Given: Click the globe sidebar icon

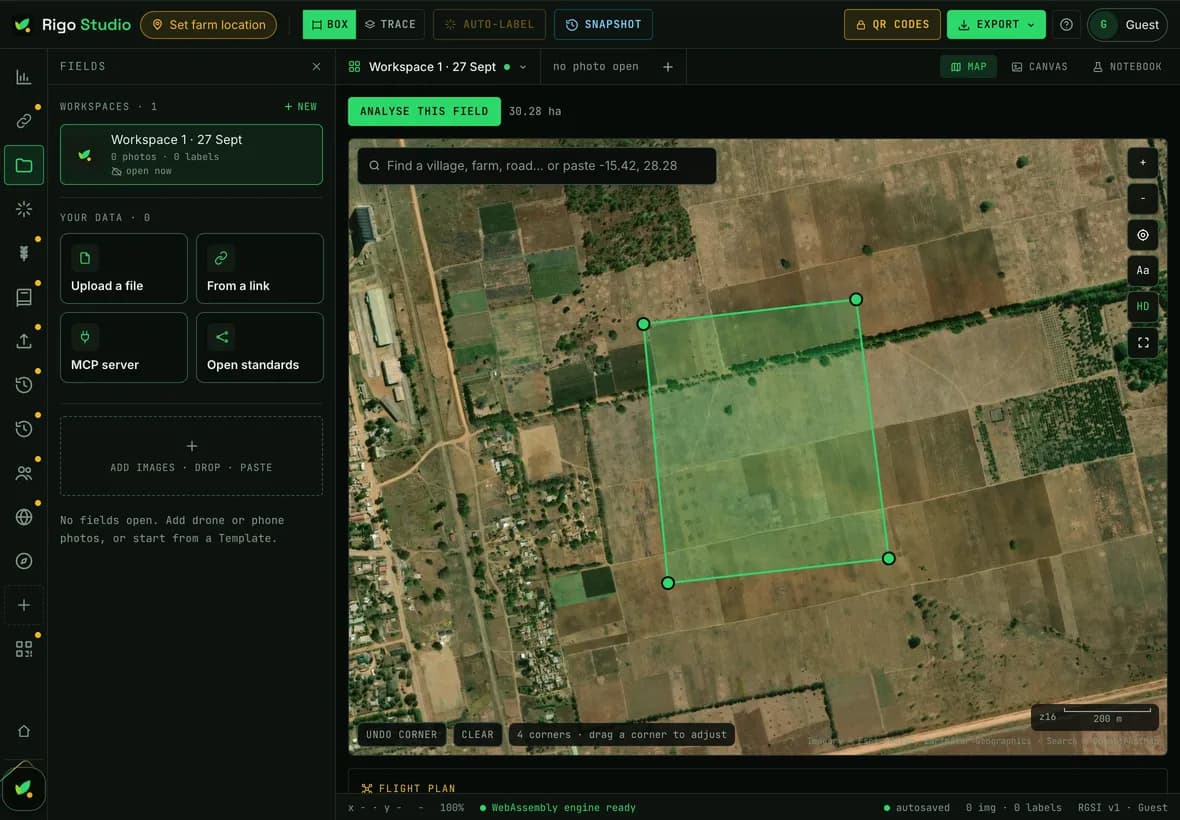Looking at the screenshot, I should [23, 517].
